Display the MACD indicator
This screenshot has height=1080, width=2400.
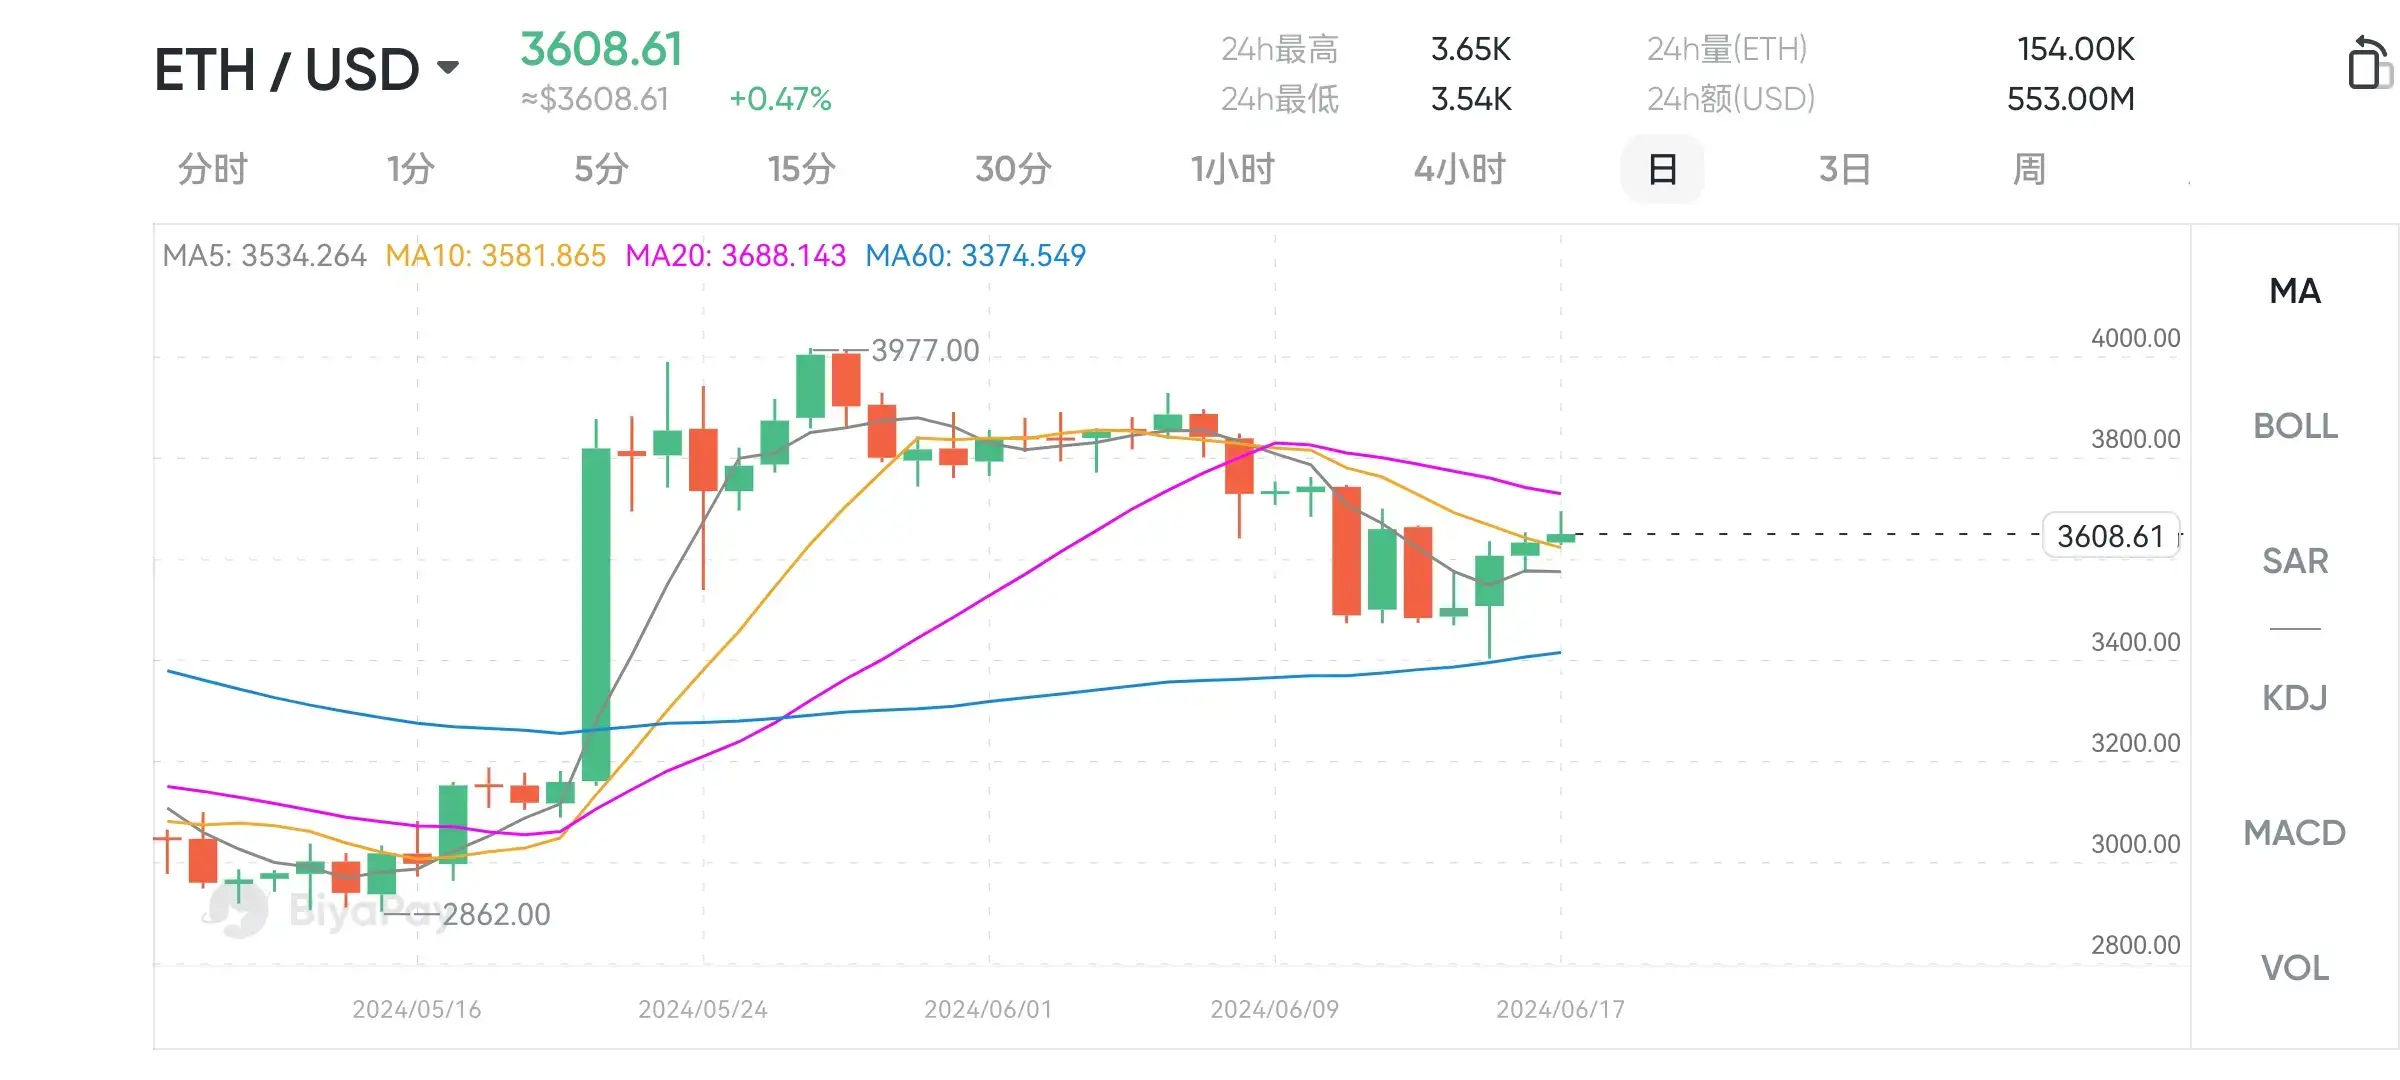click(2294, 832)
